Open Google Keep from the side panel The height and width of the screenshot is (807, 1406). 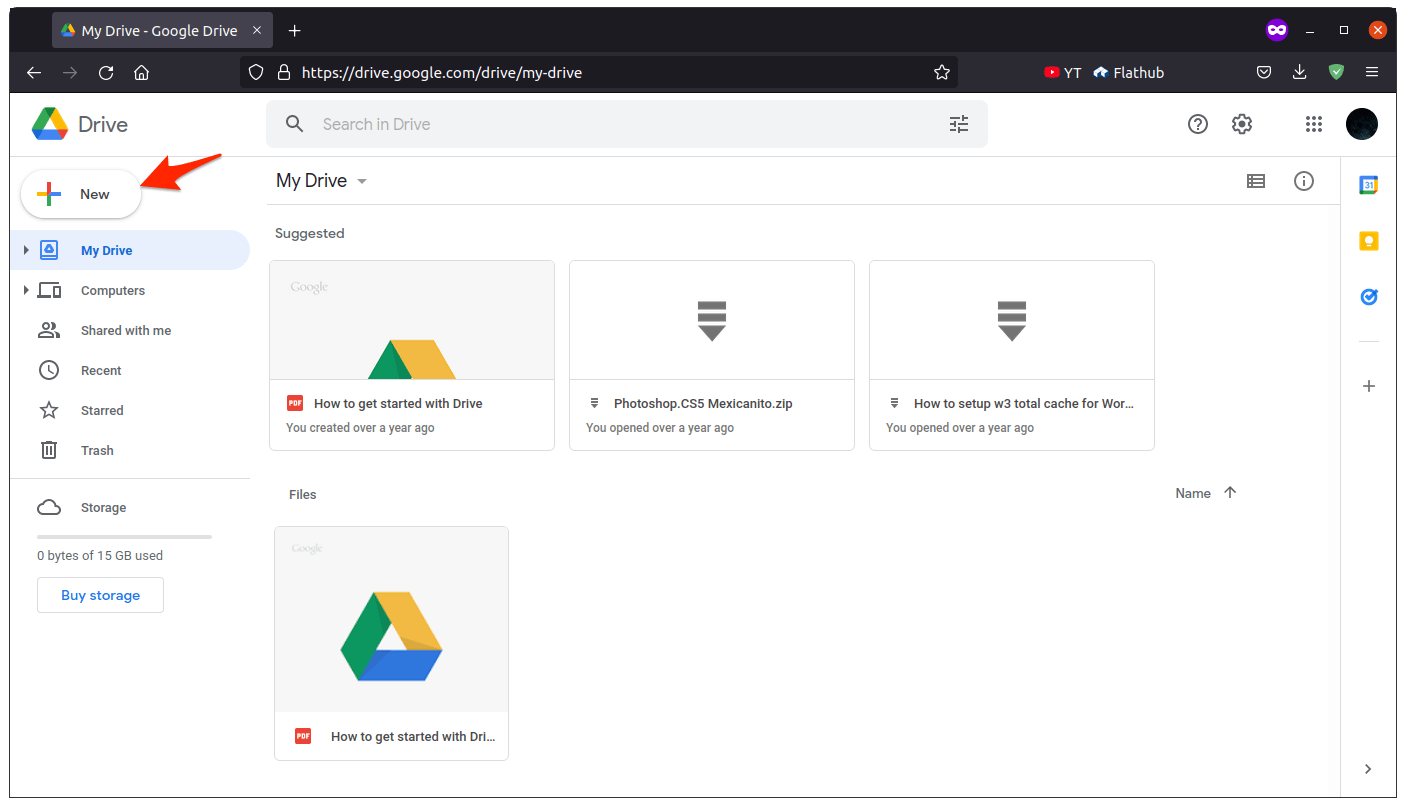[1369, 240]
